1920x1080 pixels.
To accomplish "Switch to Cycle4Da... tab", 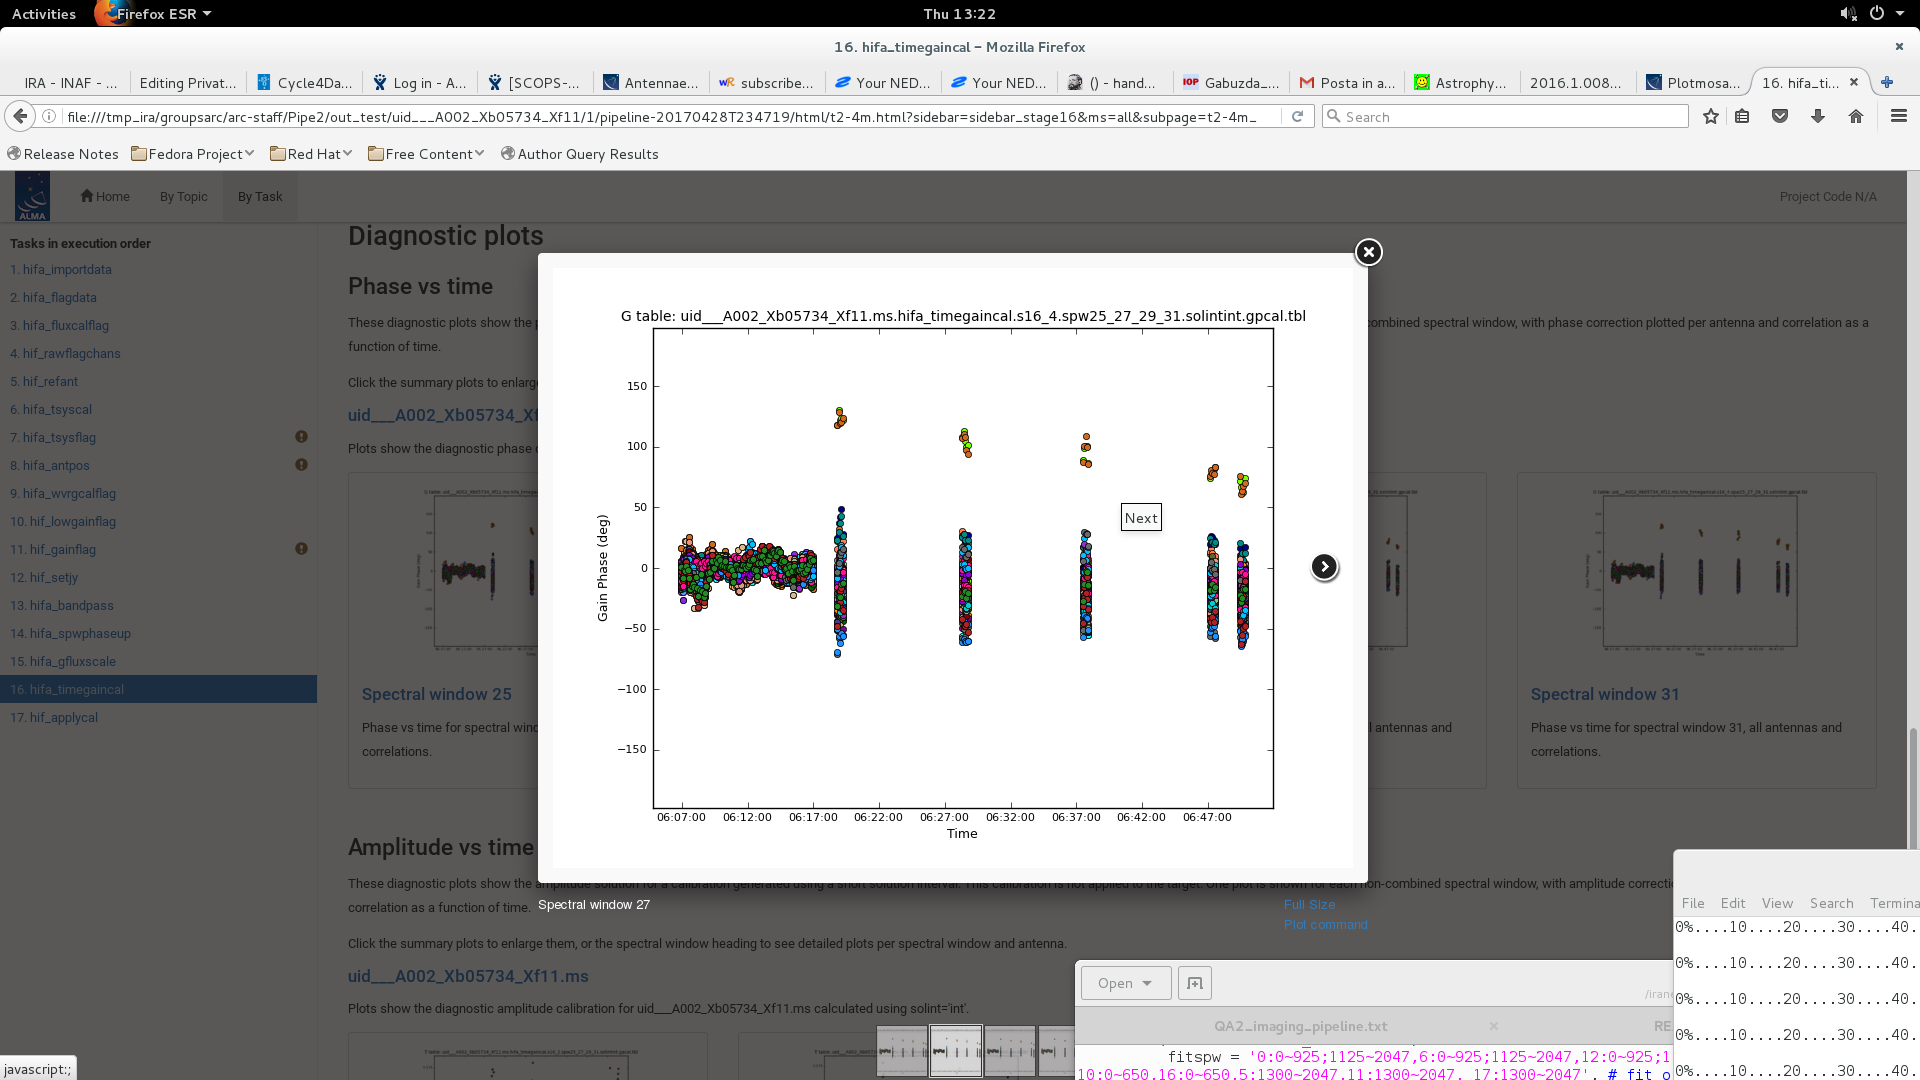I will pos(305,83).
